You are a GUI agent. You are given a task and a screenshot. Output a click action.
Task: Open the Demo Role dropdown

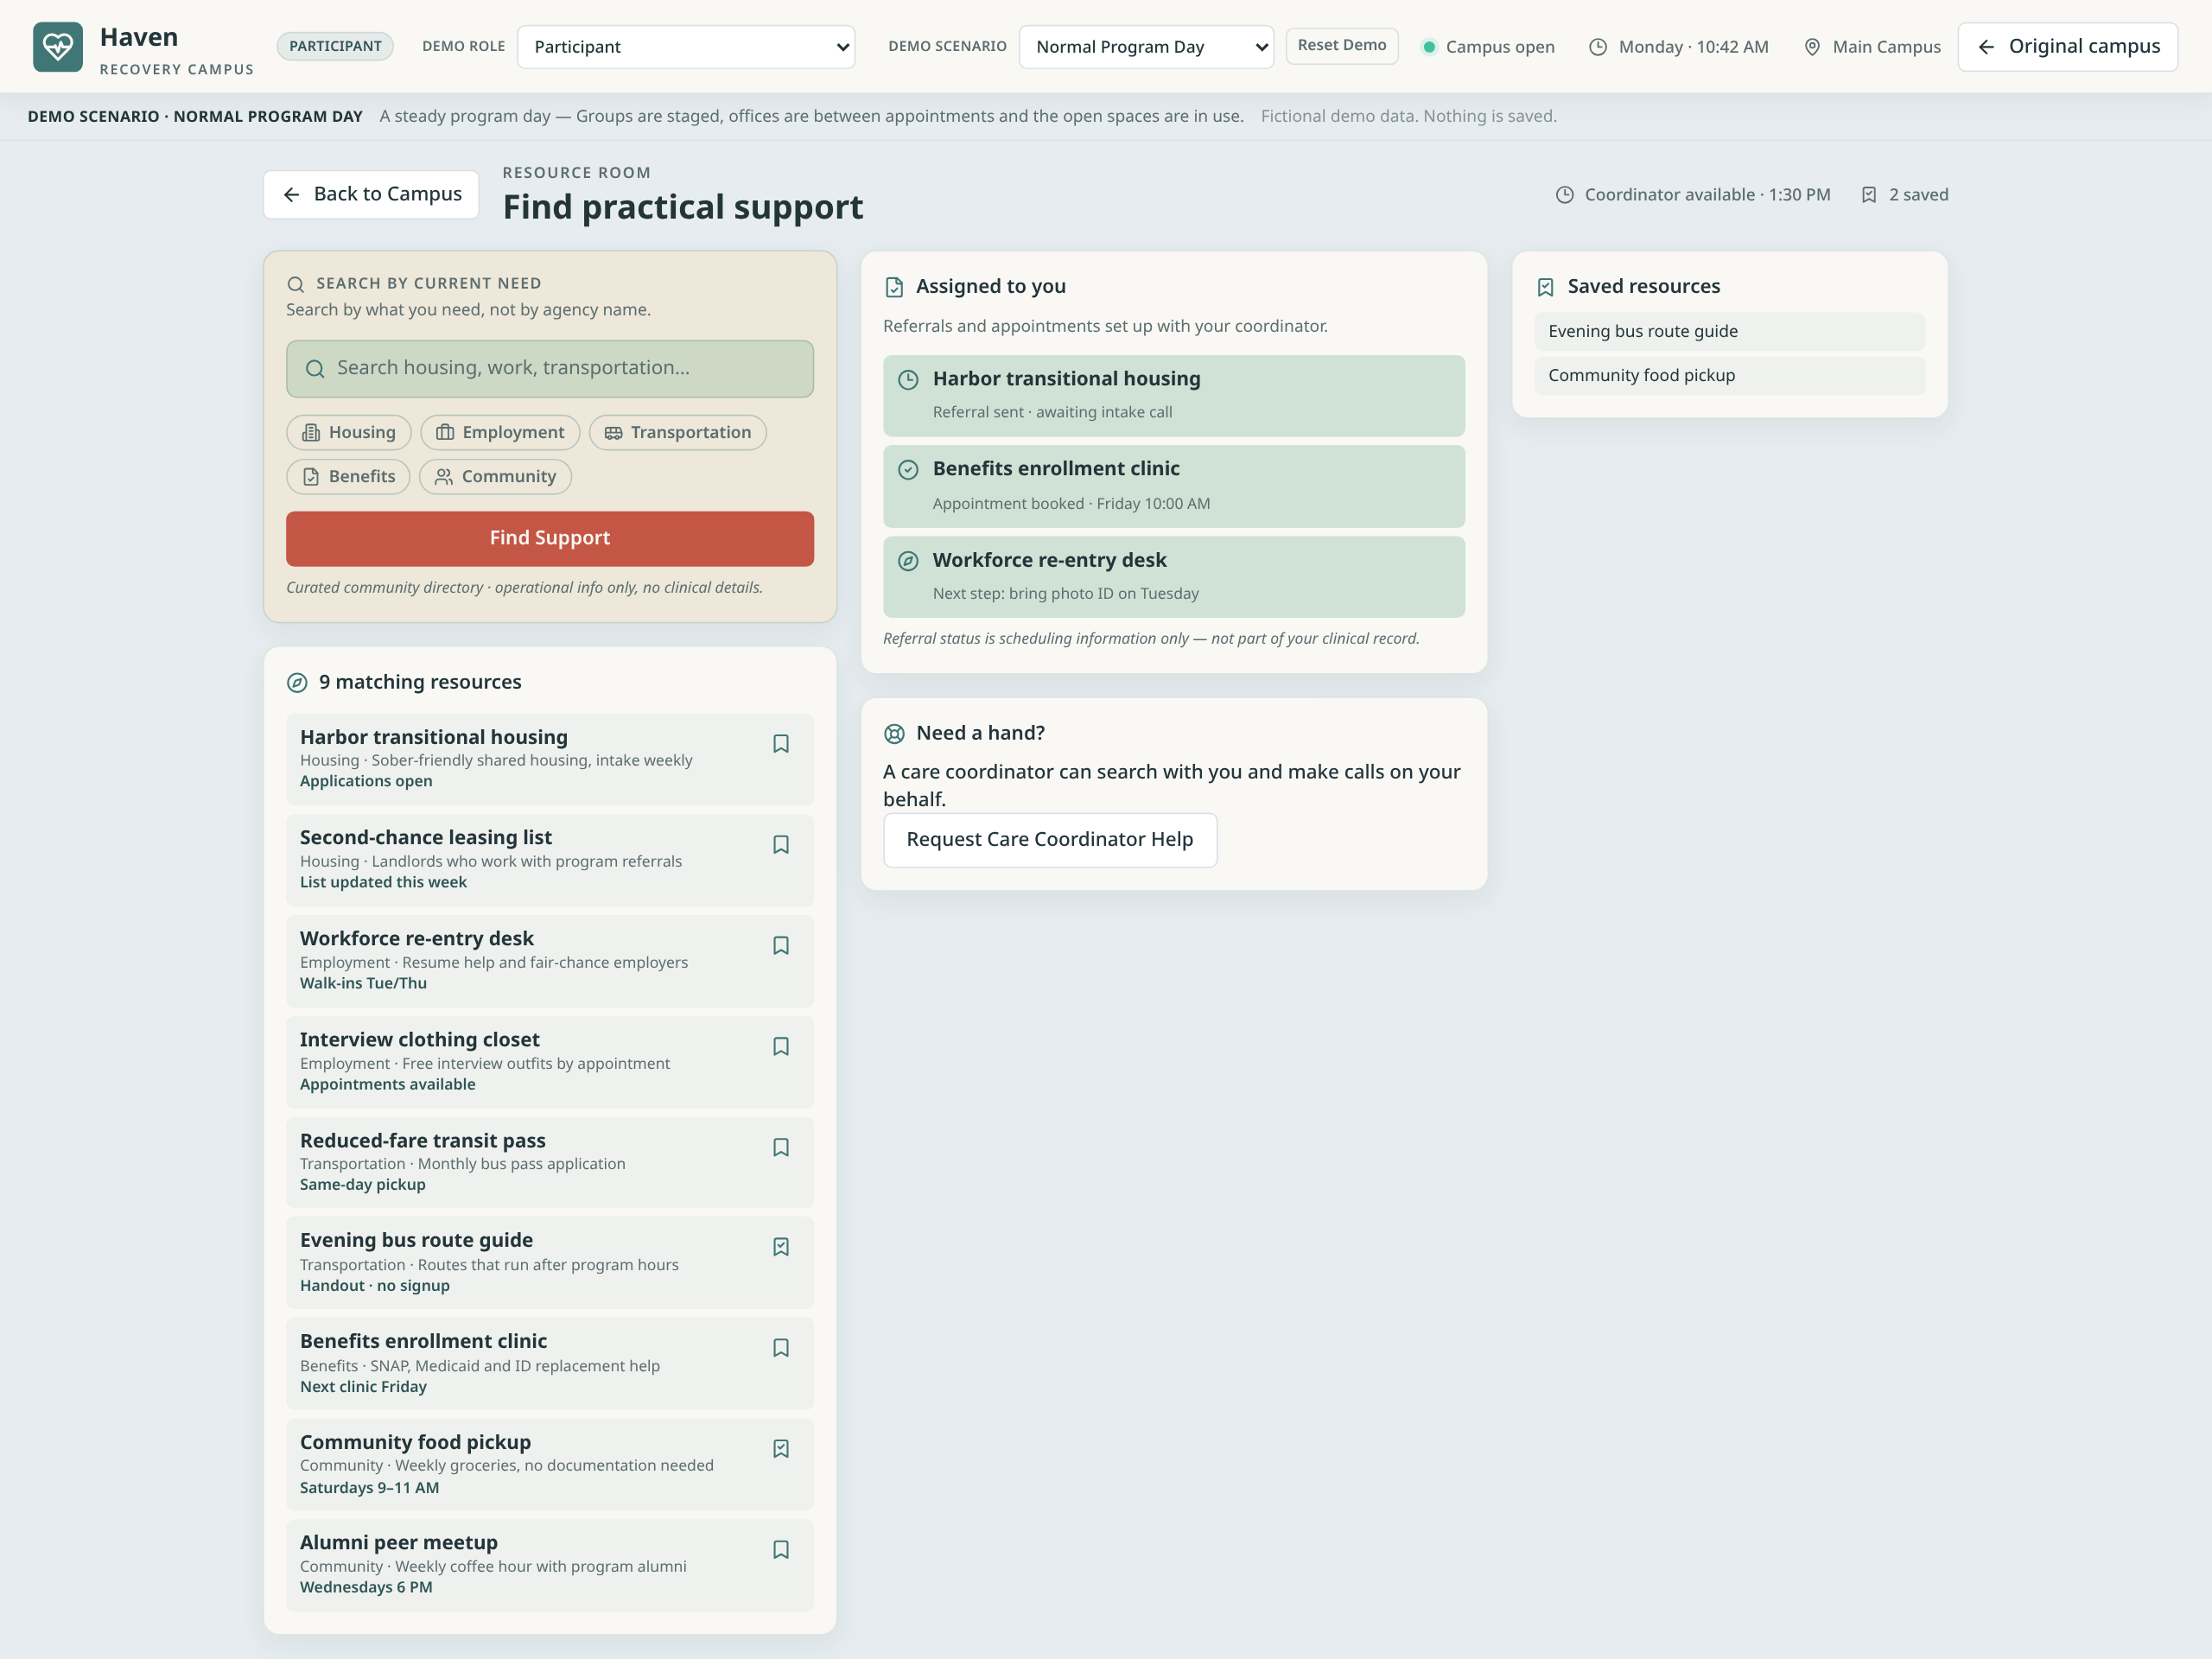click(x=686, y=47)
